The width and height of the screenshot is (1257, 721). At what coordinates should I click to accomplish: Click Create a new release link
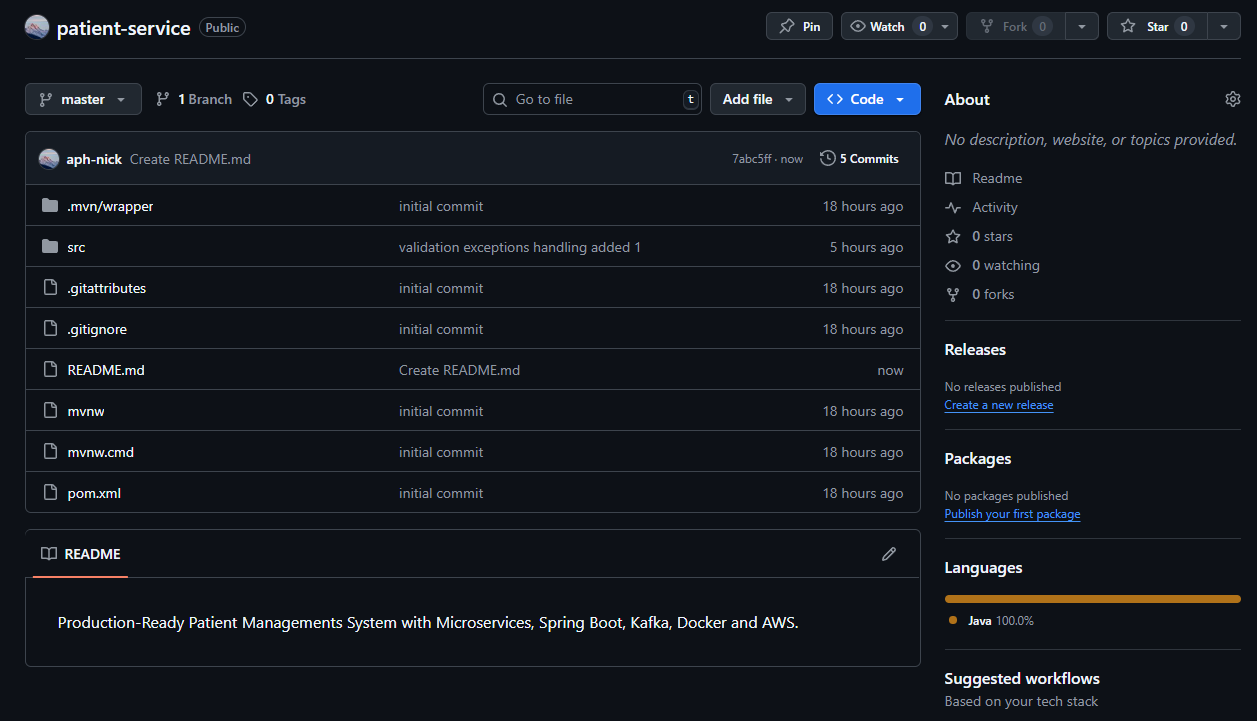click(998, 405)
